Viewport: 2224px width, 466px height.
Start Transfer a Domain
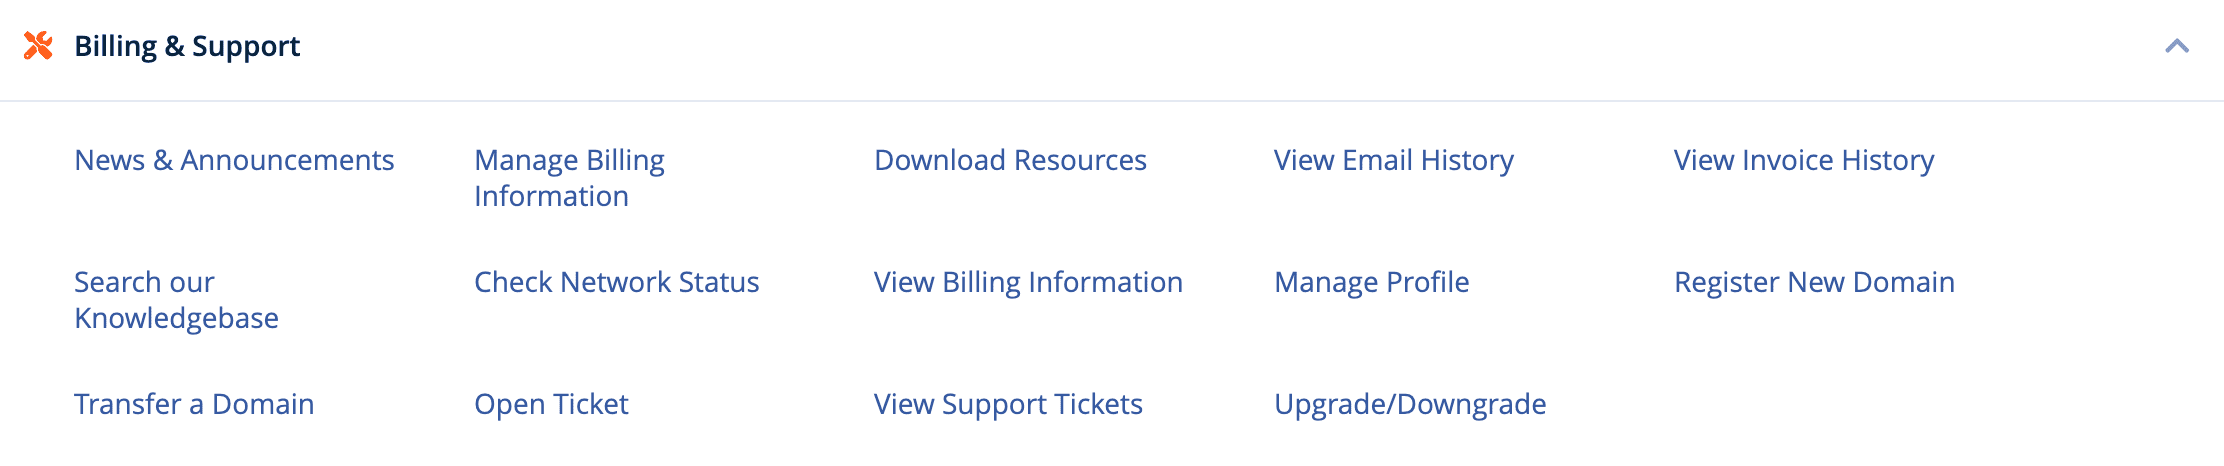pyautogui.click(x=194, y=404)
